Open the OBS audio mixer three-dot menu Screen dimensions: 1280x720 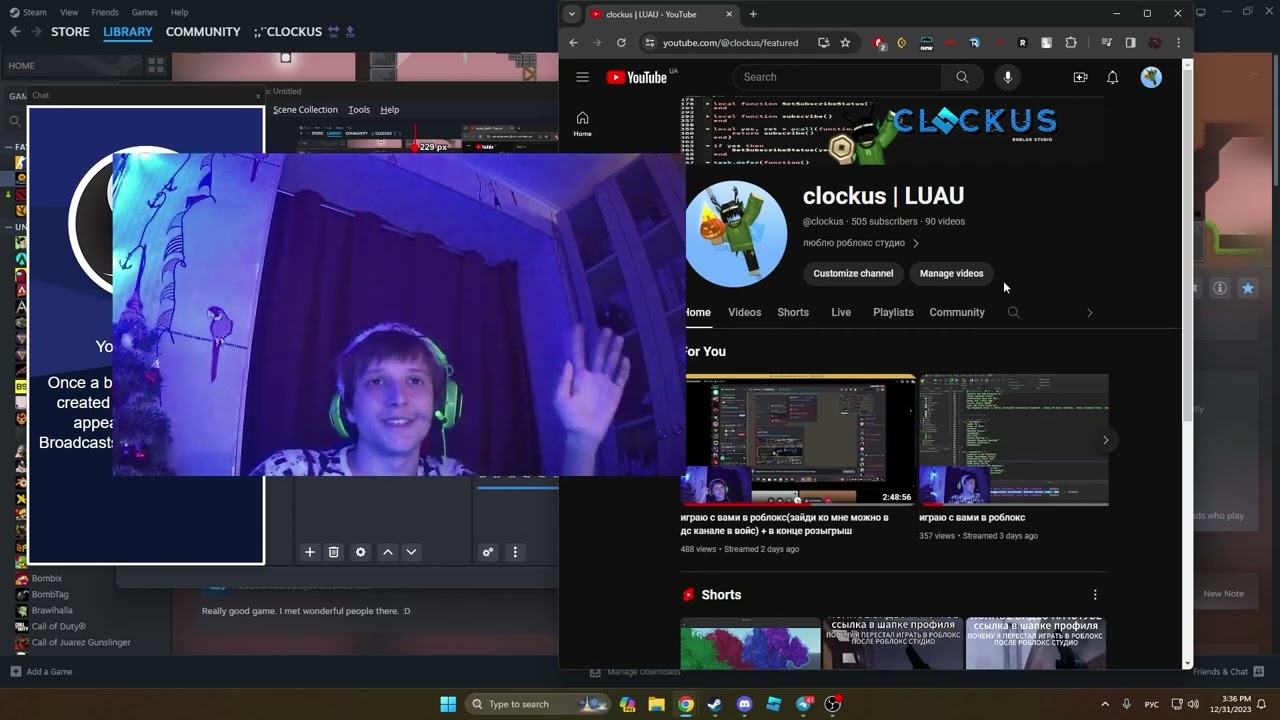tap(516, 552)
